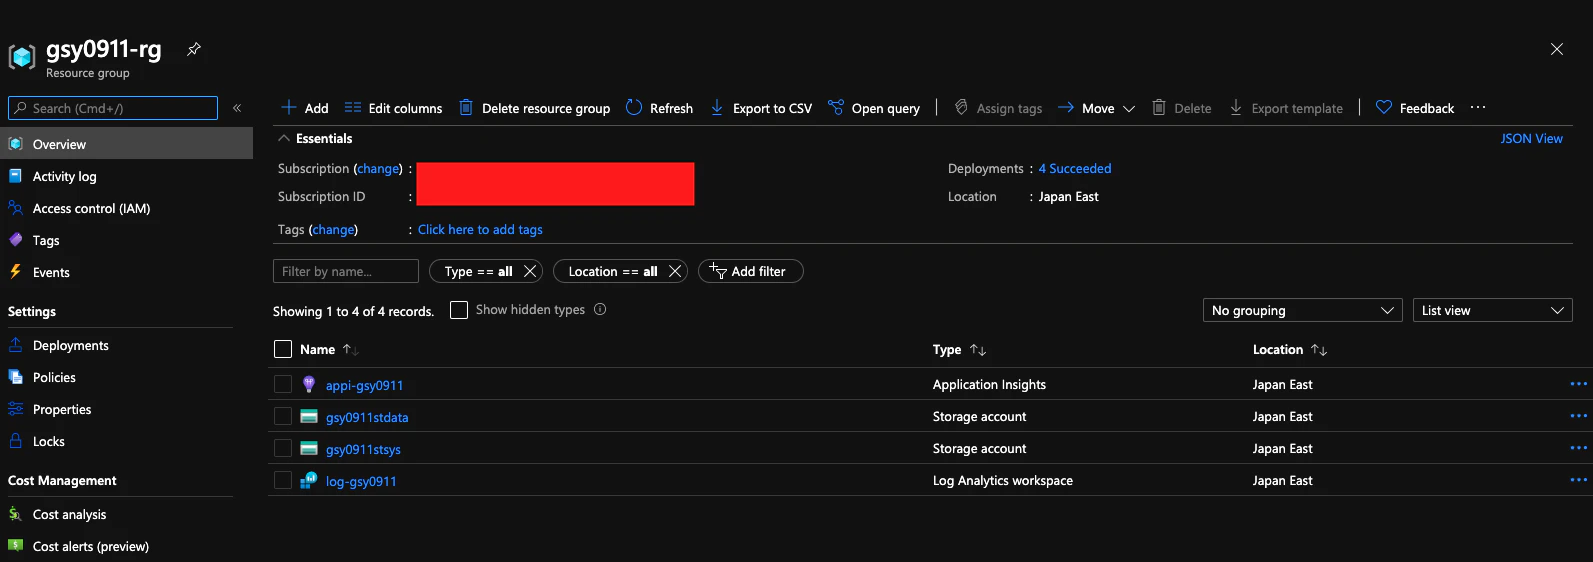Image resolution: width=1593 pixels, height=562 pixels.
Task: Pin the gsy0911-rg resource group
Action: coord(194,49)
